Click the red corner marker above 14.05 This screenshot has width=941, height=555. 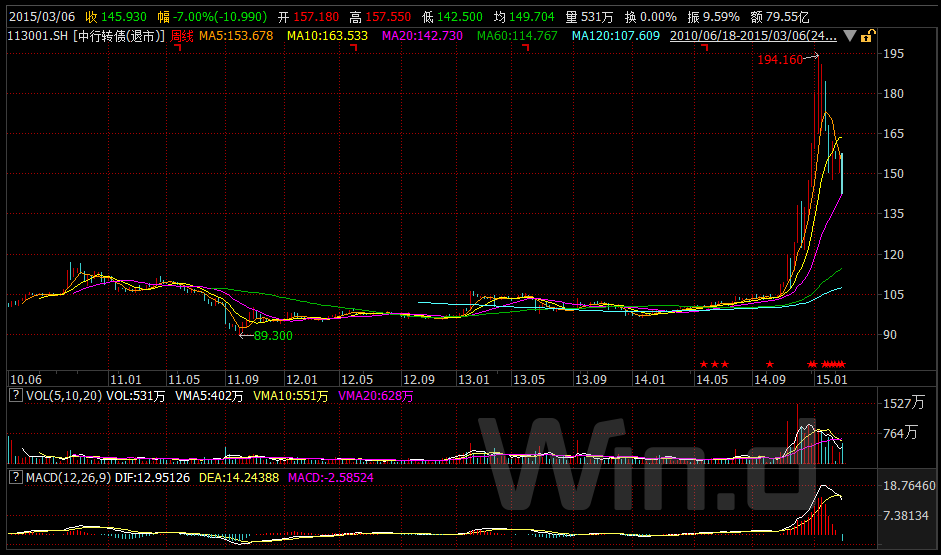coord(705,47)
